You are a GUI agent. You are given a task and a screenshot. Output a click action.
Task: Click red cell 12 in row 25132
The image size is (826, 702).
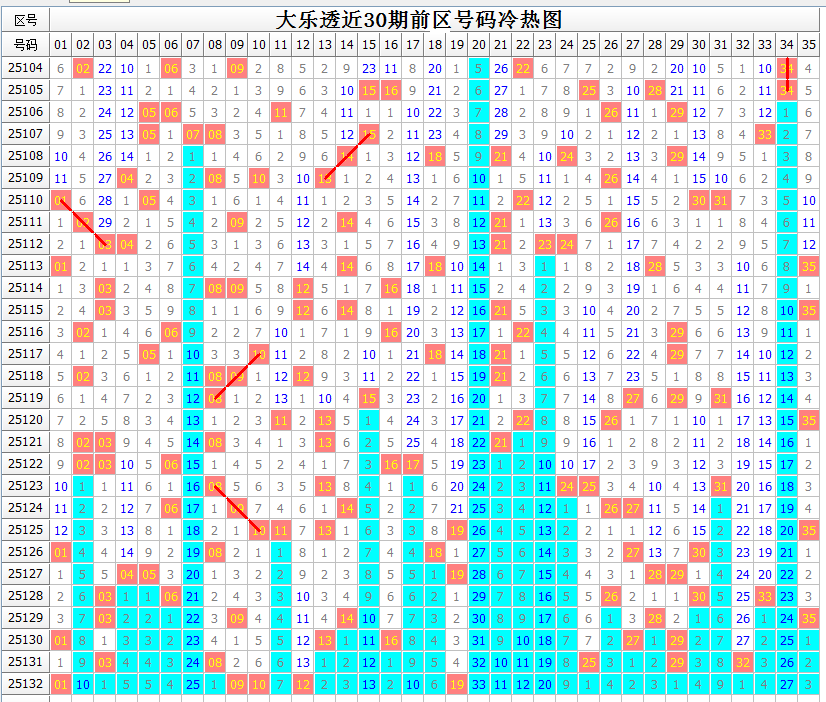point(303,685)
